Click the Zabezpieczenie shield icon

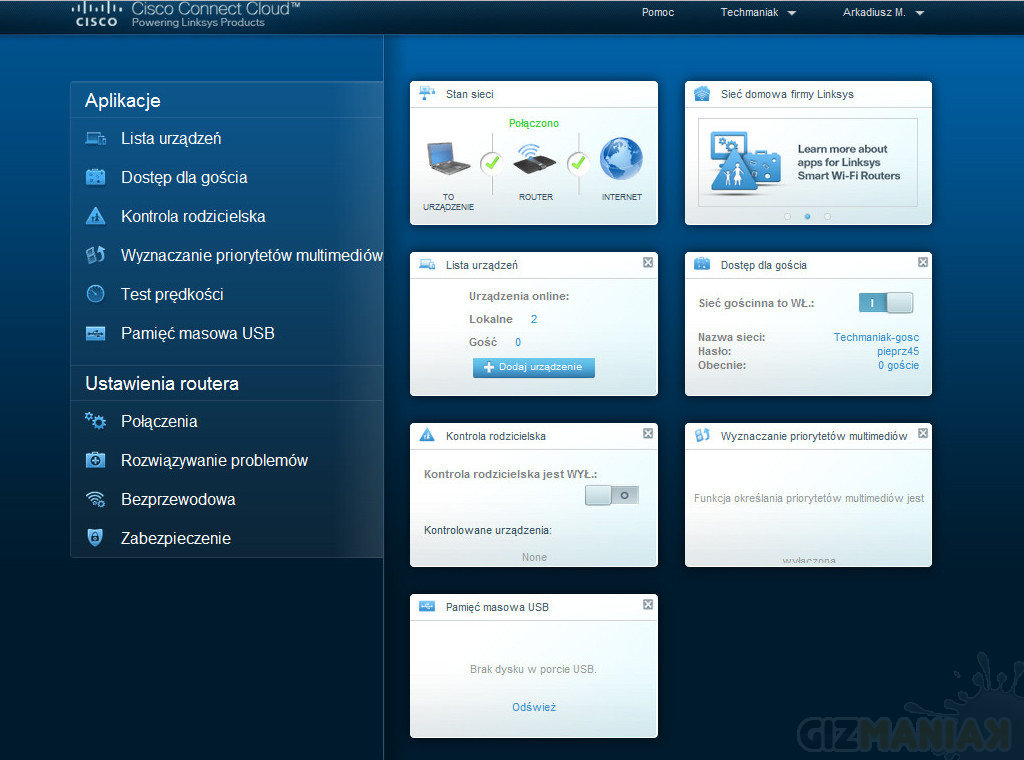click(x=96, y=538)
